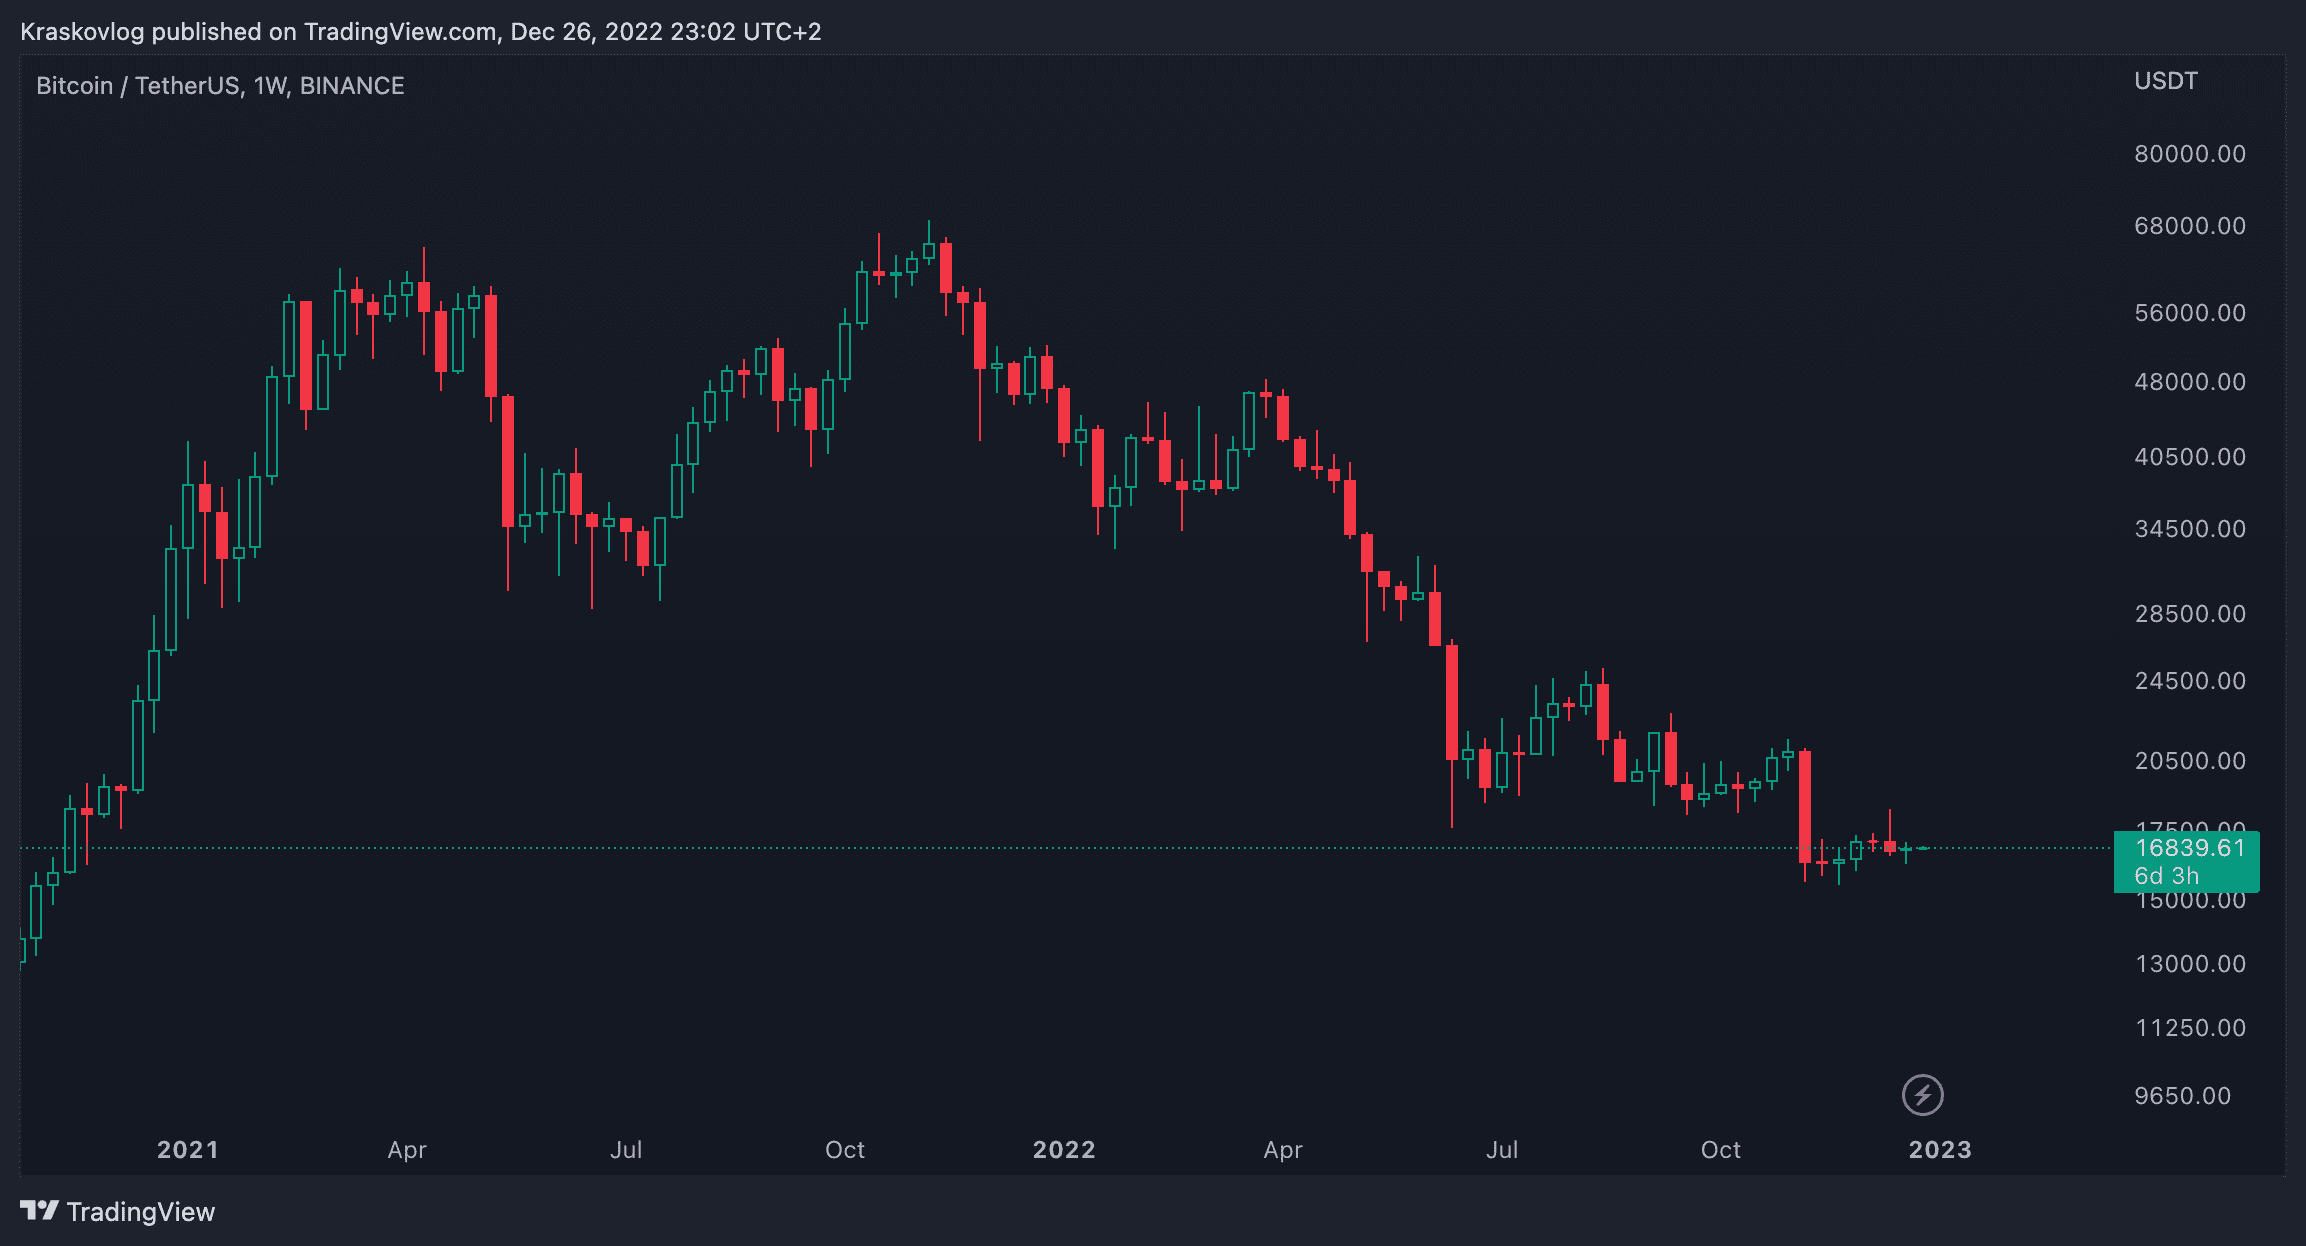Click the TradingView logo icon
Image resolution: width=2306 pixels, height=1246 pixels.
point(40,1211)
